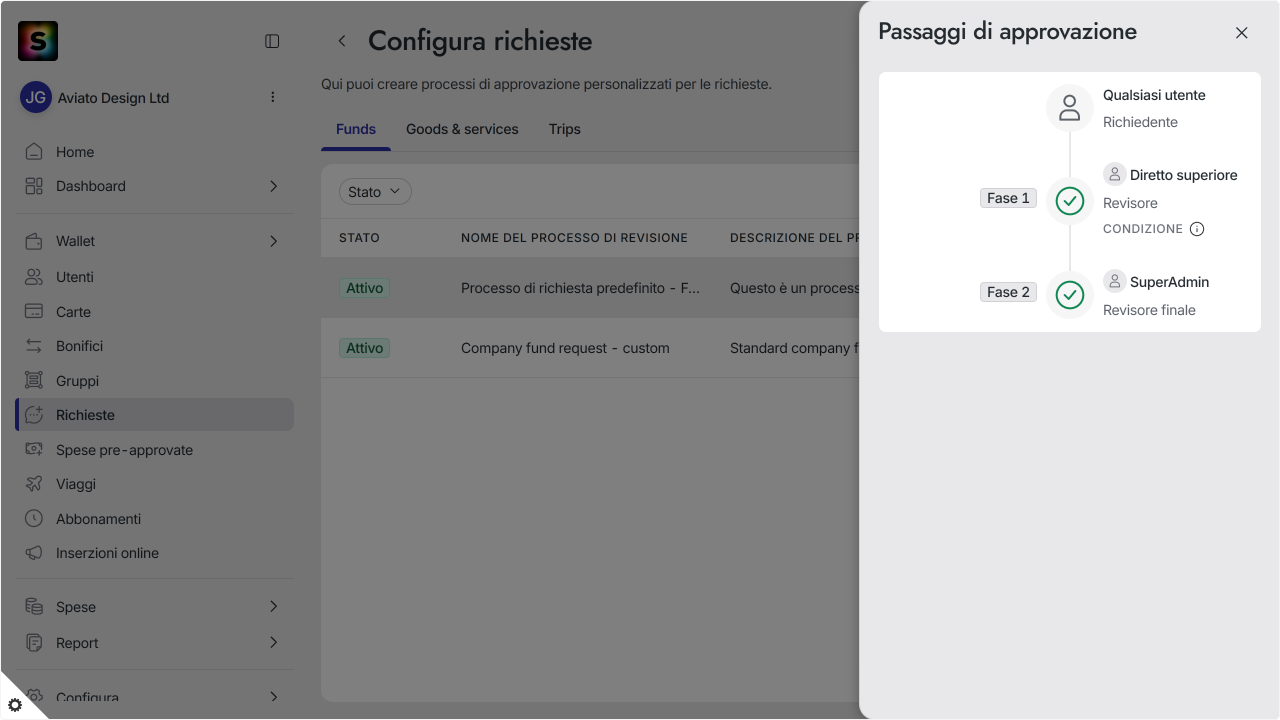Click the Diretto superiore small avatar icon
Viewport: 1280px width, 720px height.
pos(1115,174)
